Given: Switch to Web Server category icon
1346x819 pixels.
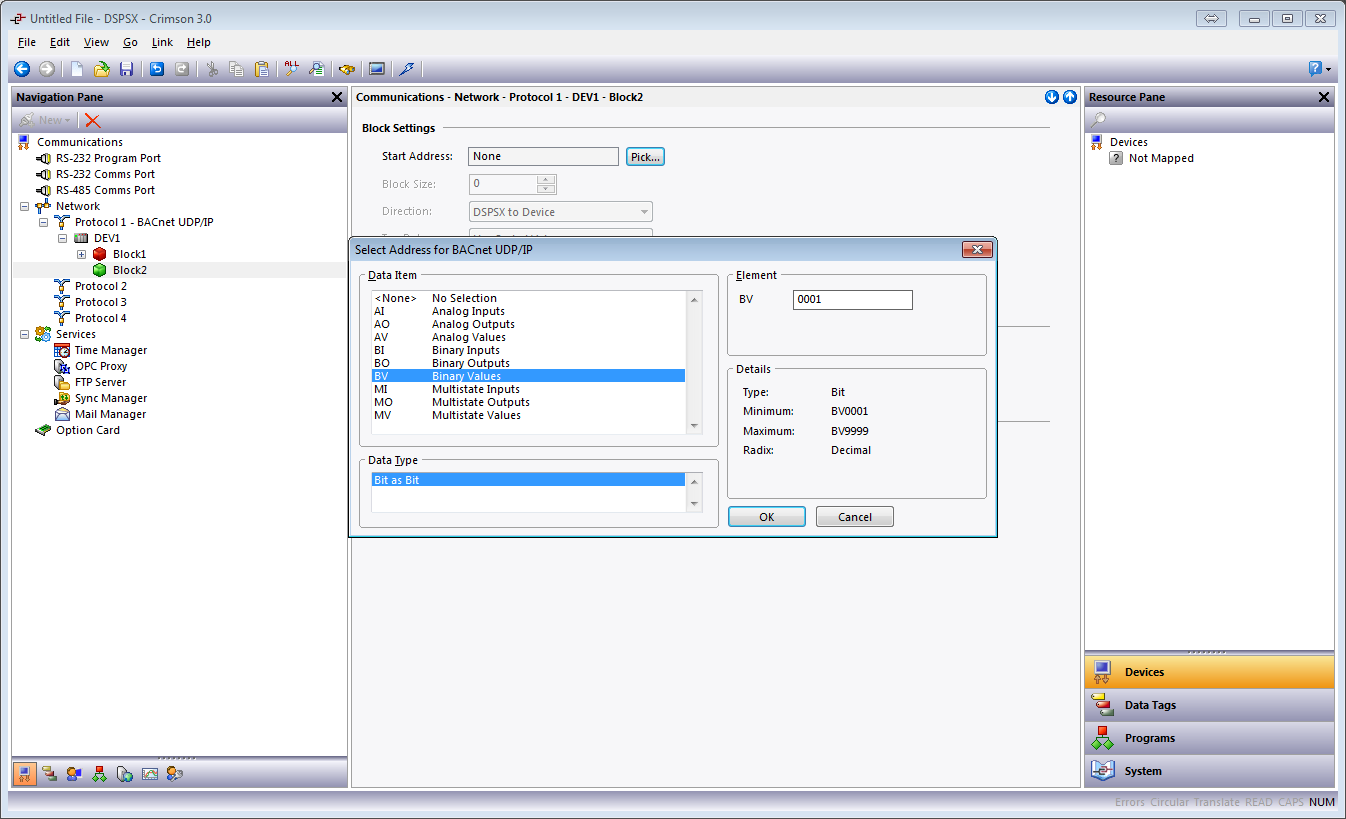Looking at the screenshot, I should 124,773.
